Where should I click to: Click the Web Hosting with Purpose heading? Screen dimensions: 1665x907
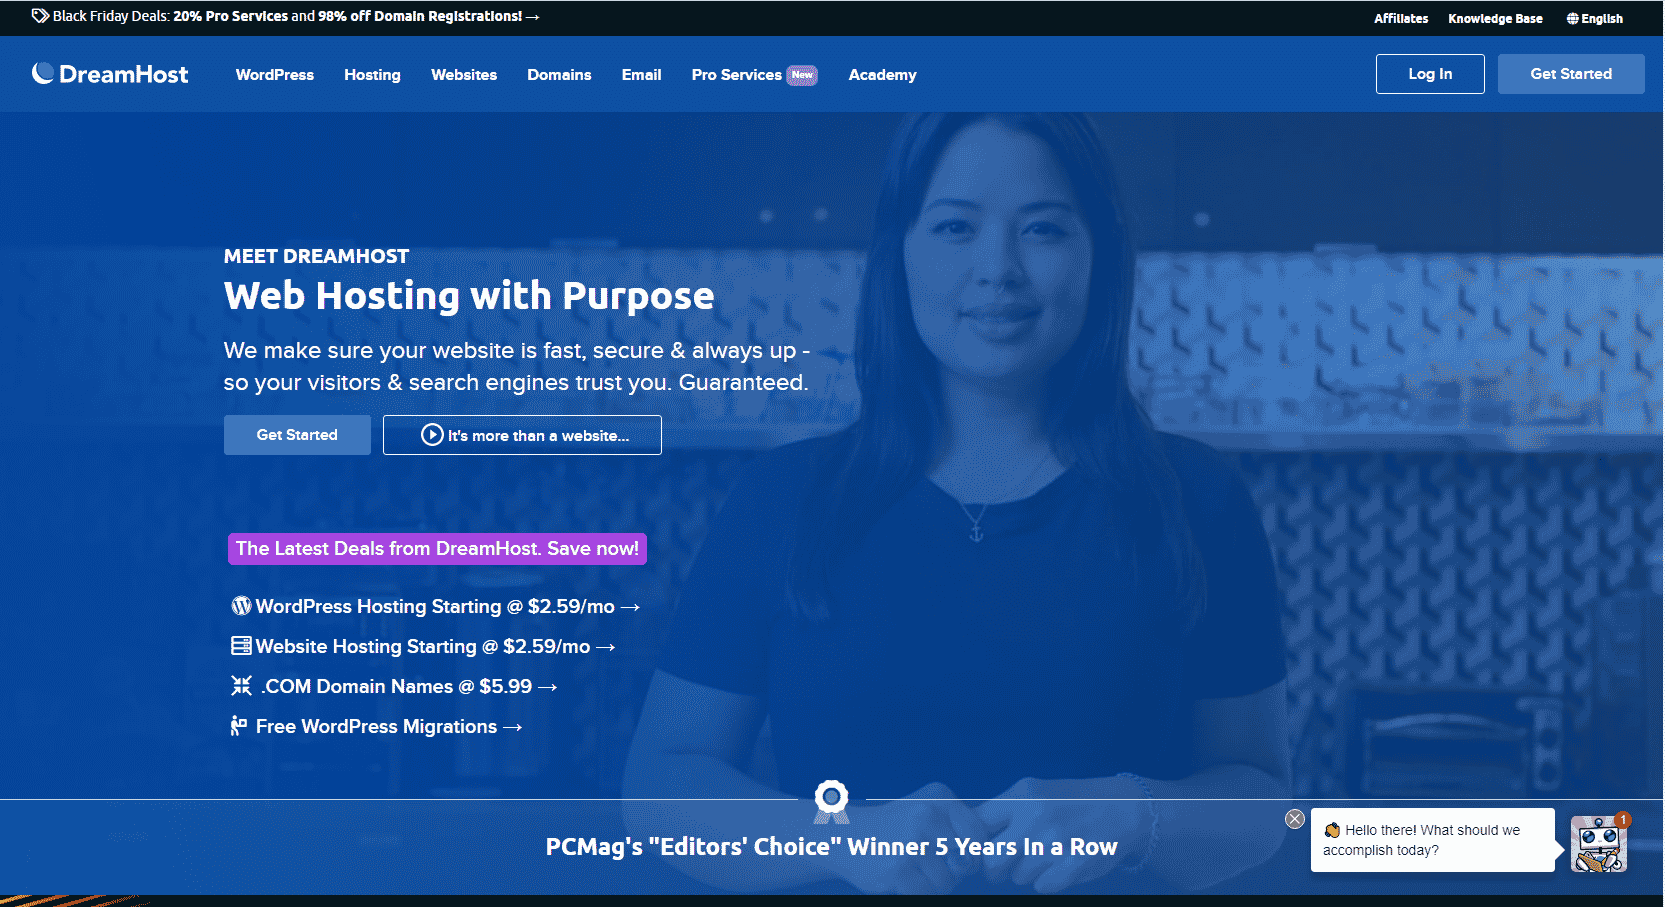[469, 296]
